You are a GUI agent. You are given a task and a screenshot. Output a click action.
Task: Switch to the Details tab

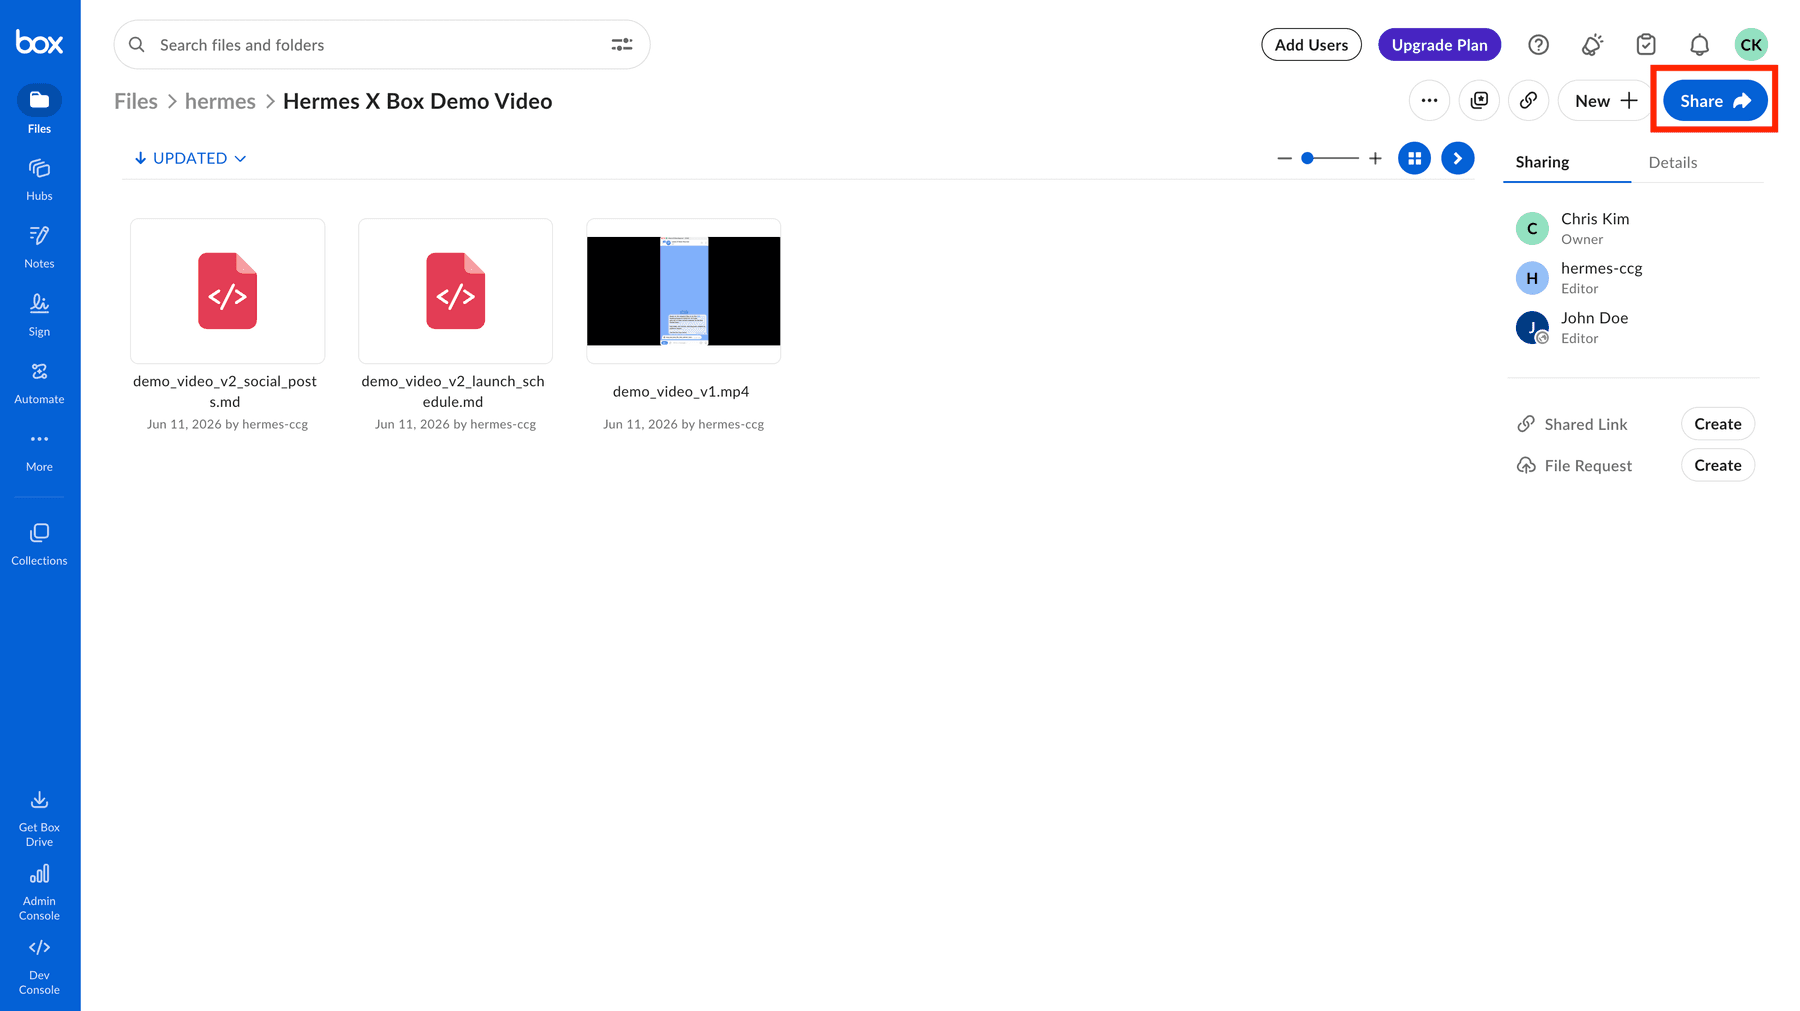click(x=1672, y=162)
